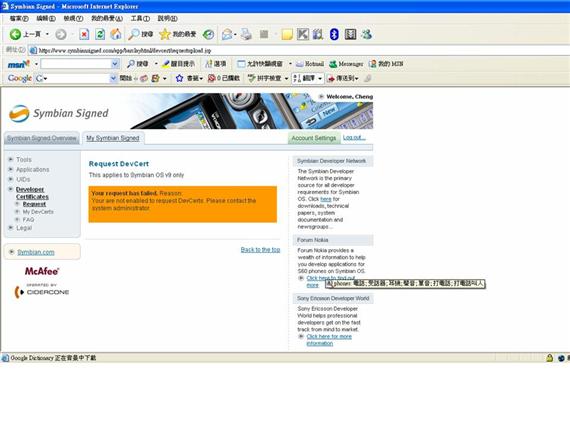The image size is (570, 428).
Task: Click the blue Bluetooth toolbar icon
Action: click(334, 35)
